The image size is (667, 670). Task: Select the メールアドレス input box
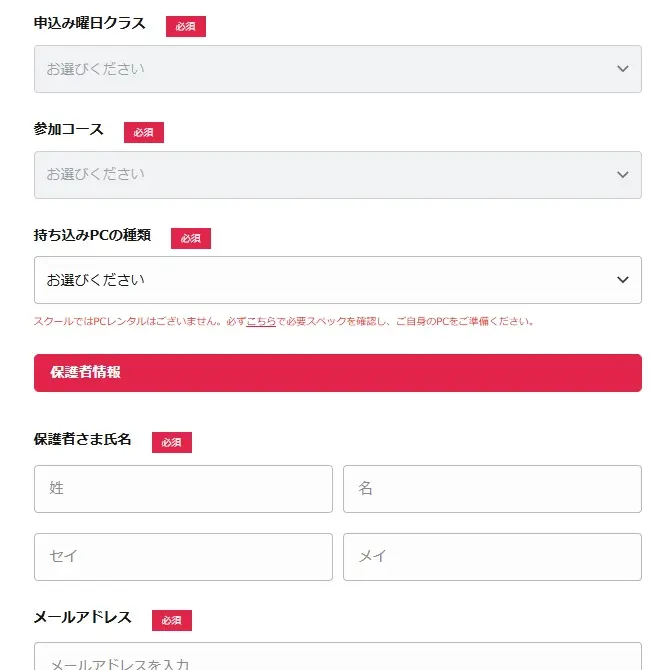[337, 659]
